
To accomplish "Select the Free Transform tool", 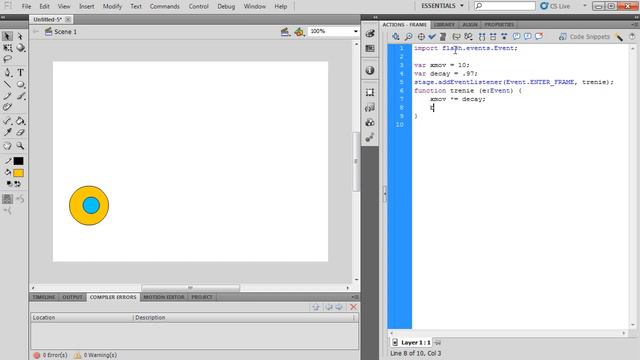I will click(7, 48).
